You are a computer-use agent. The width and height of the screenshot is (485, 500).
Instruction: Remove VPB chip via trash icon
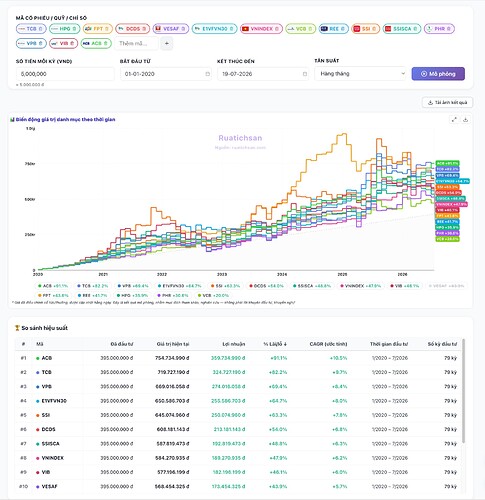pyautogui.click(x=41, y=43)
